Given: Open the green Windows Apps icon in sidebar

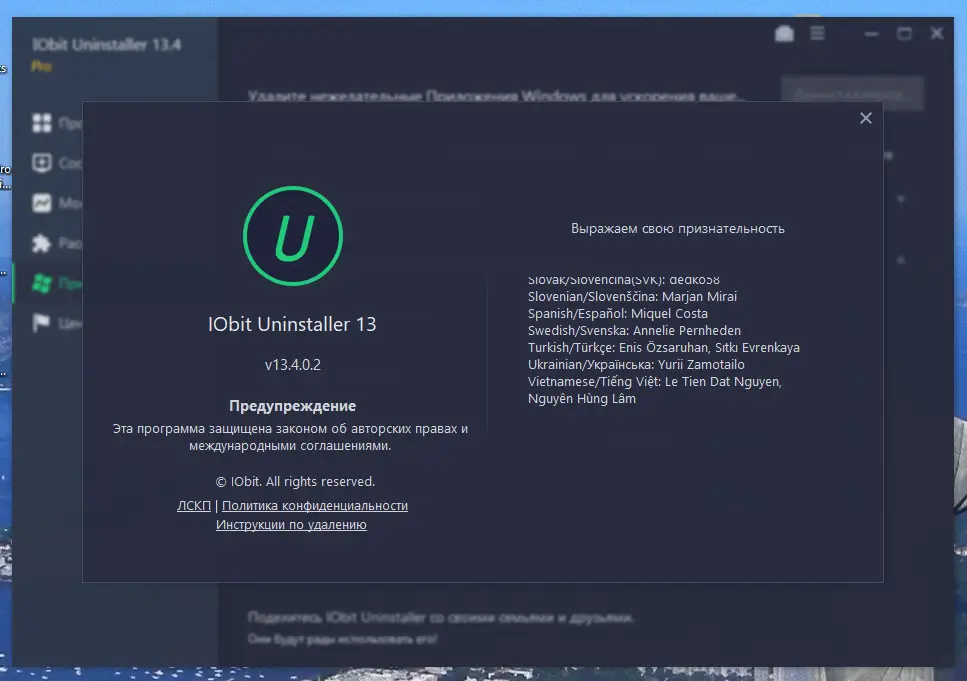Looking at the screenshot, I should click(44, 283).
